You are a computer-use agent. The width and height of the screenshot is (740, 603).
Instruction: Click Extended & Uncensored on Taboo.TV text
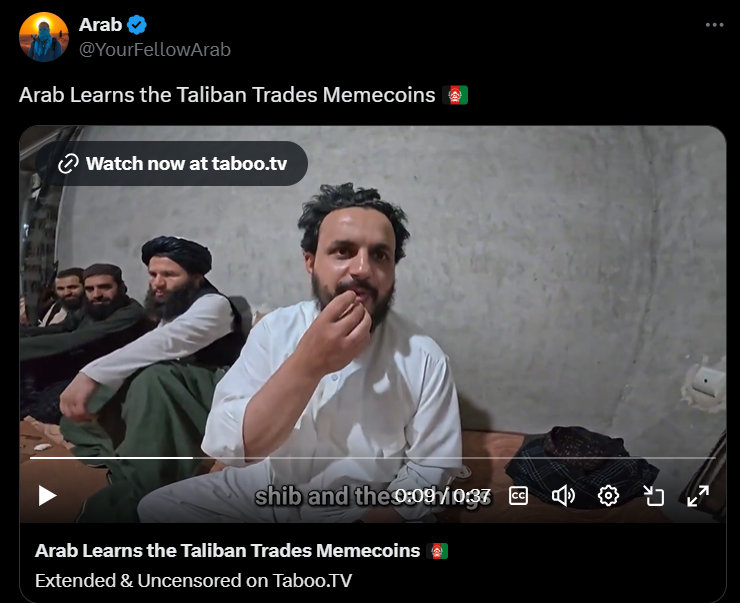pos(193,580)
